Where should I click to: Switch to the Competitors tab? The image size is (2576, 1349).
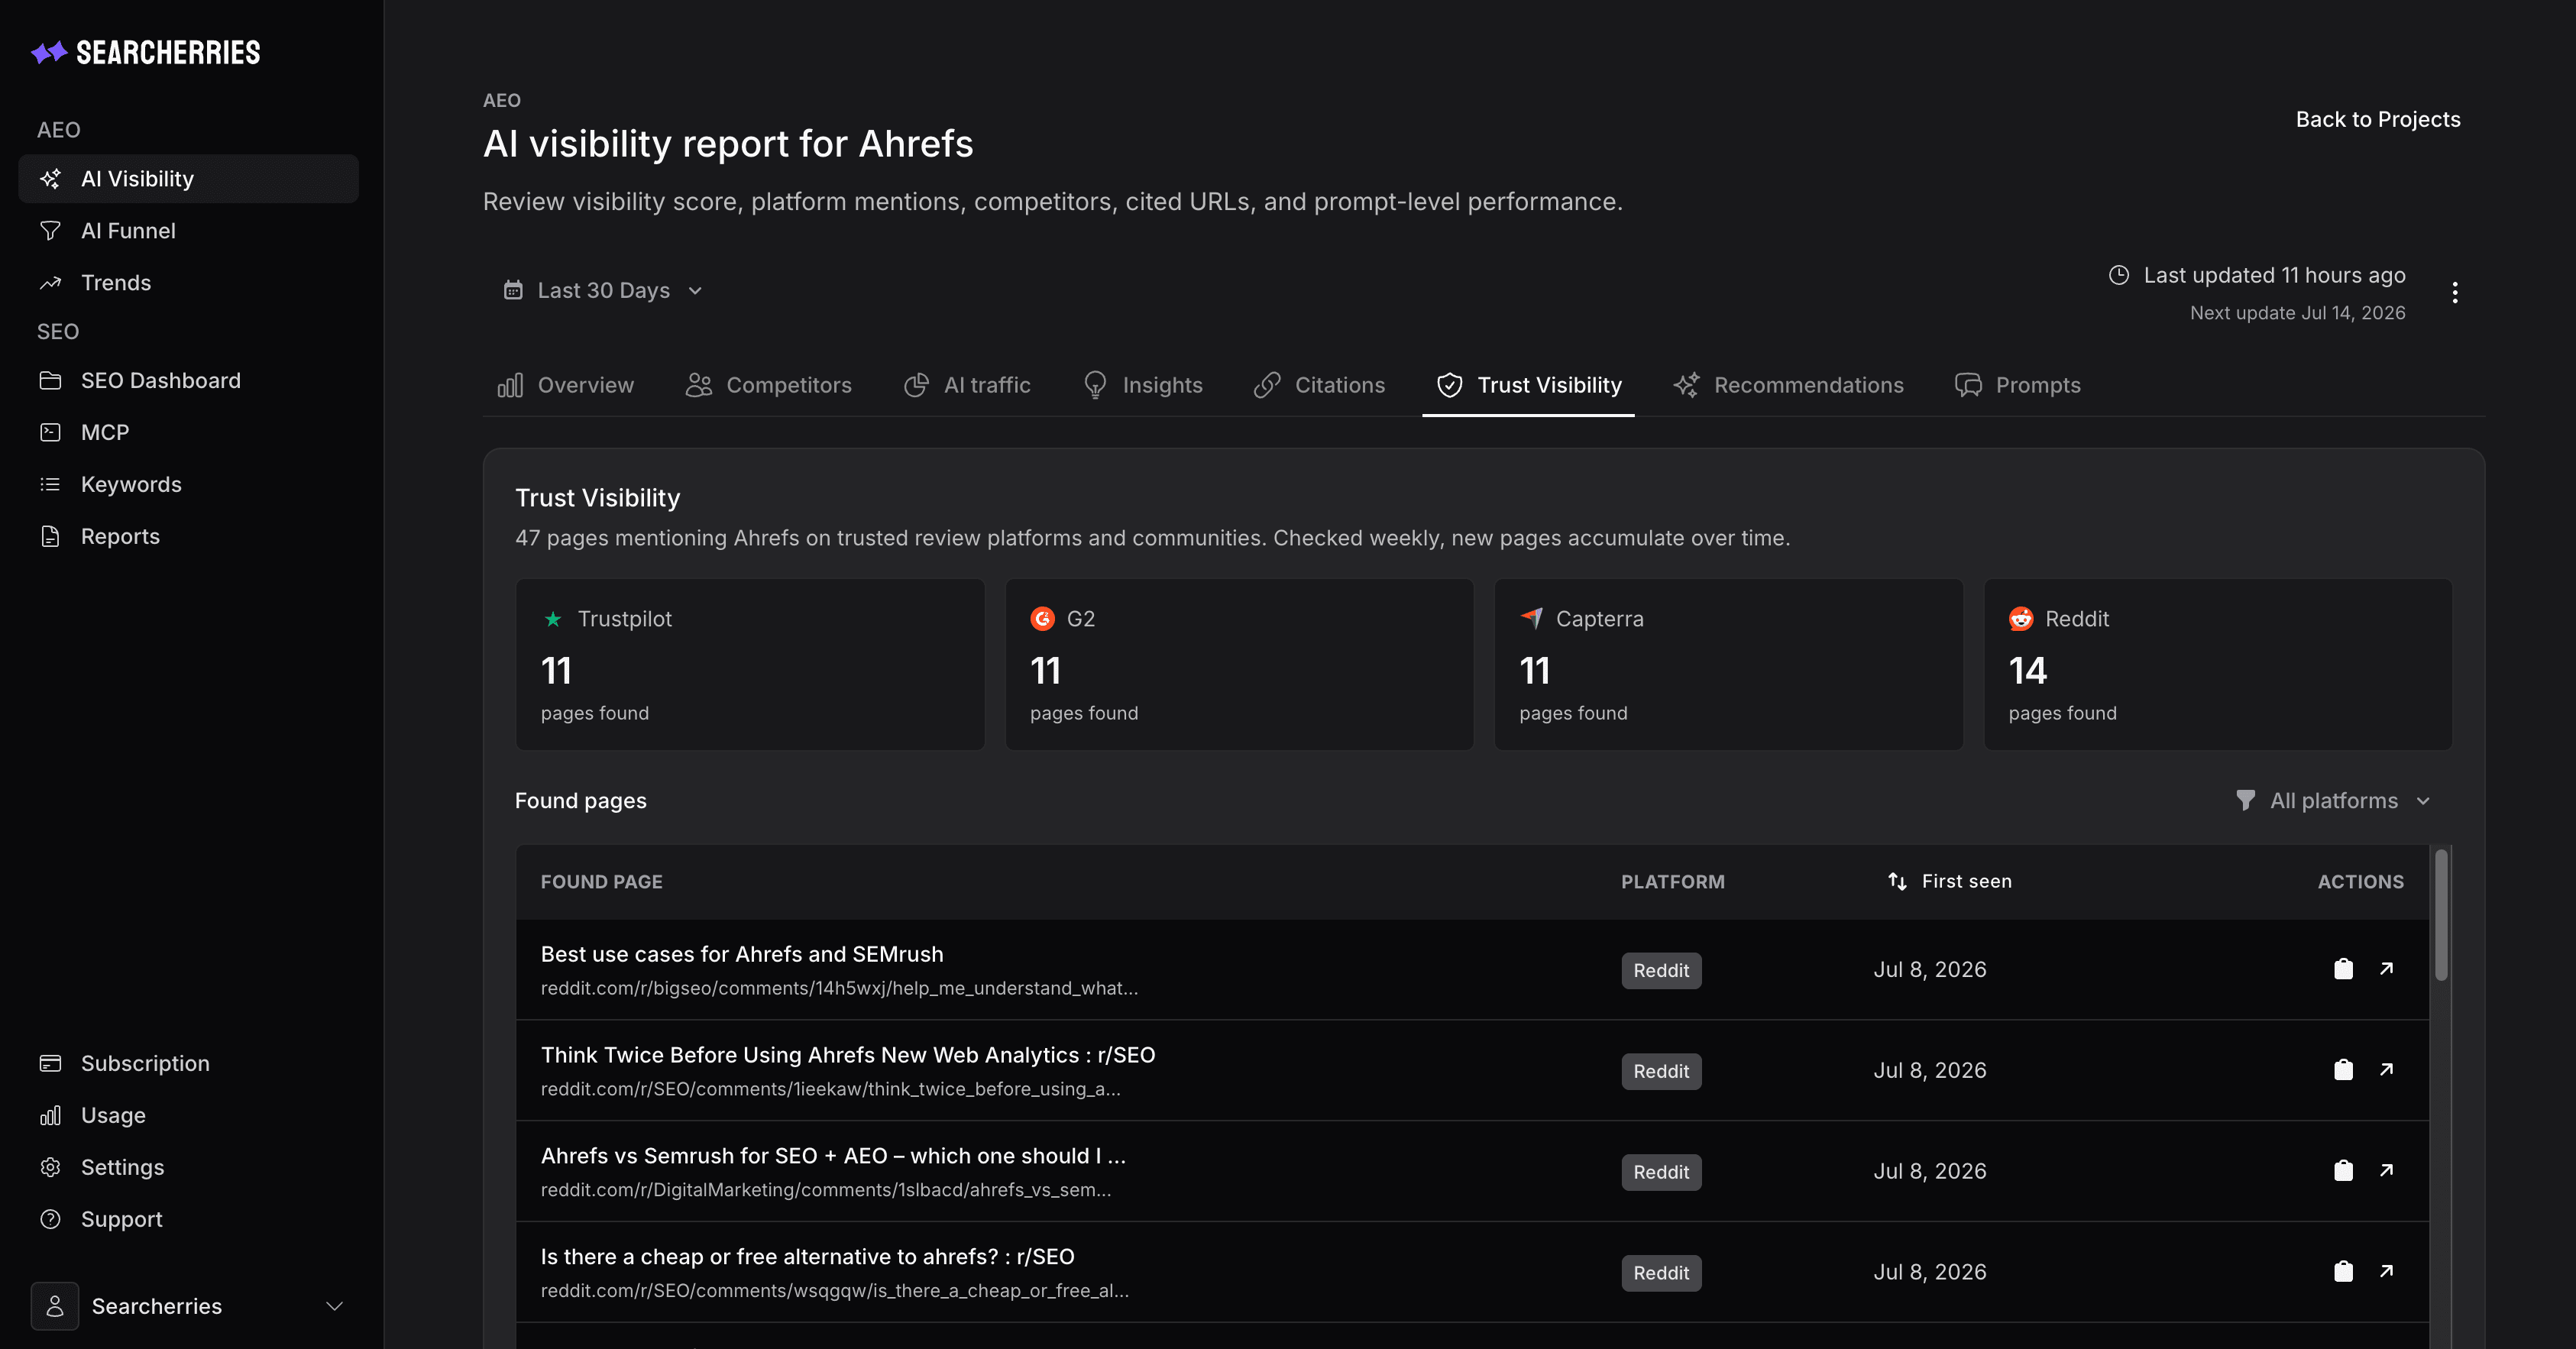pyautogui.click(x=768, y=385)
